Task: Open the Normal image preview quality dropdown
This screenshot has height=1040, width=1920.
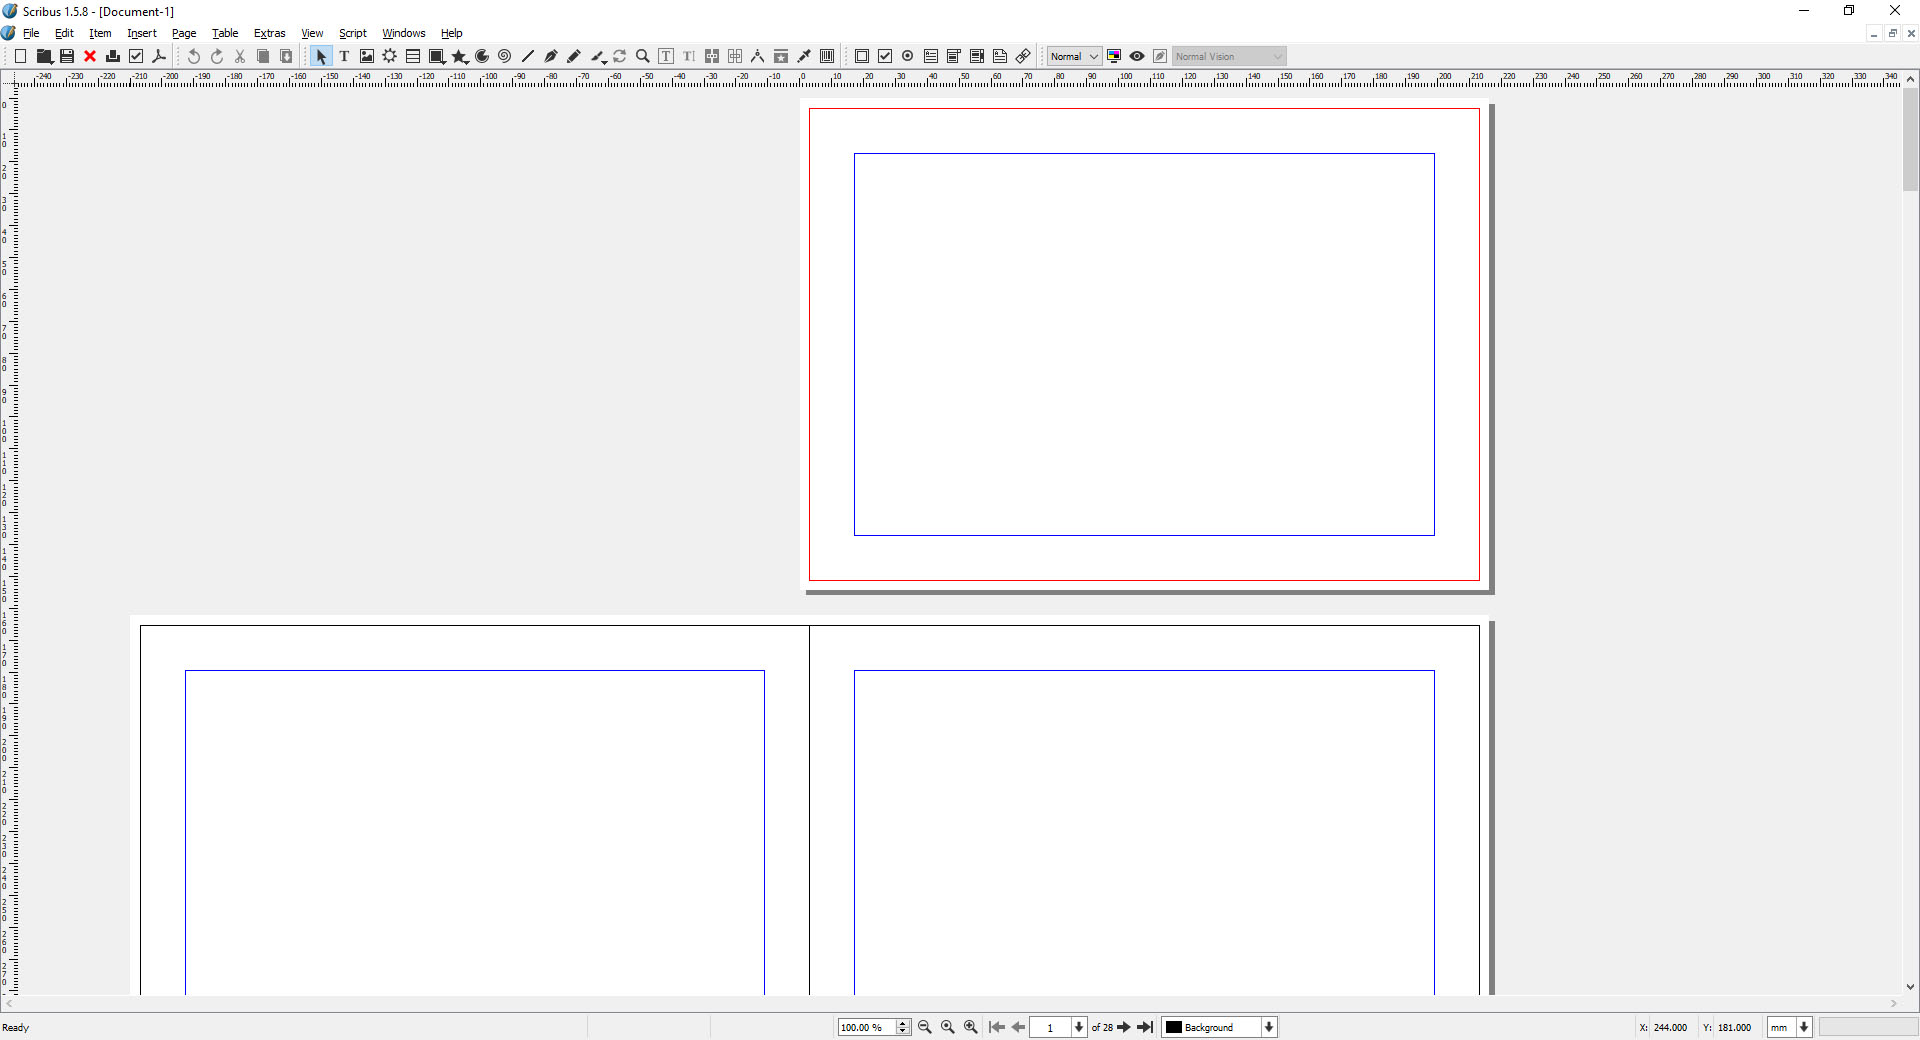Action: [x=1074, y=57]
